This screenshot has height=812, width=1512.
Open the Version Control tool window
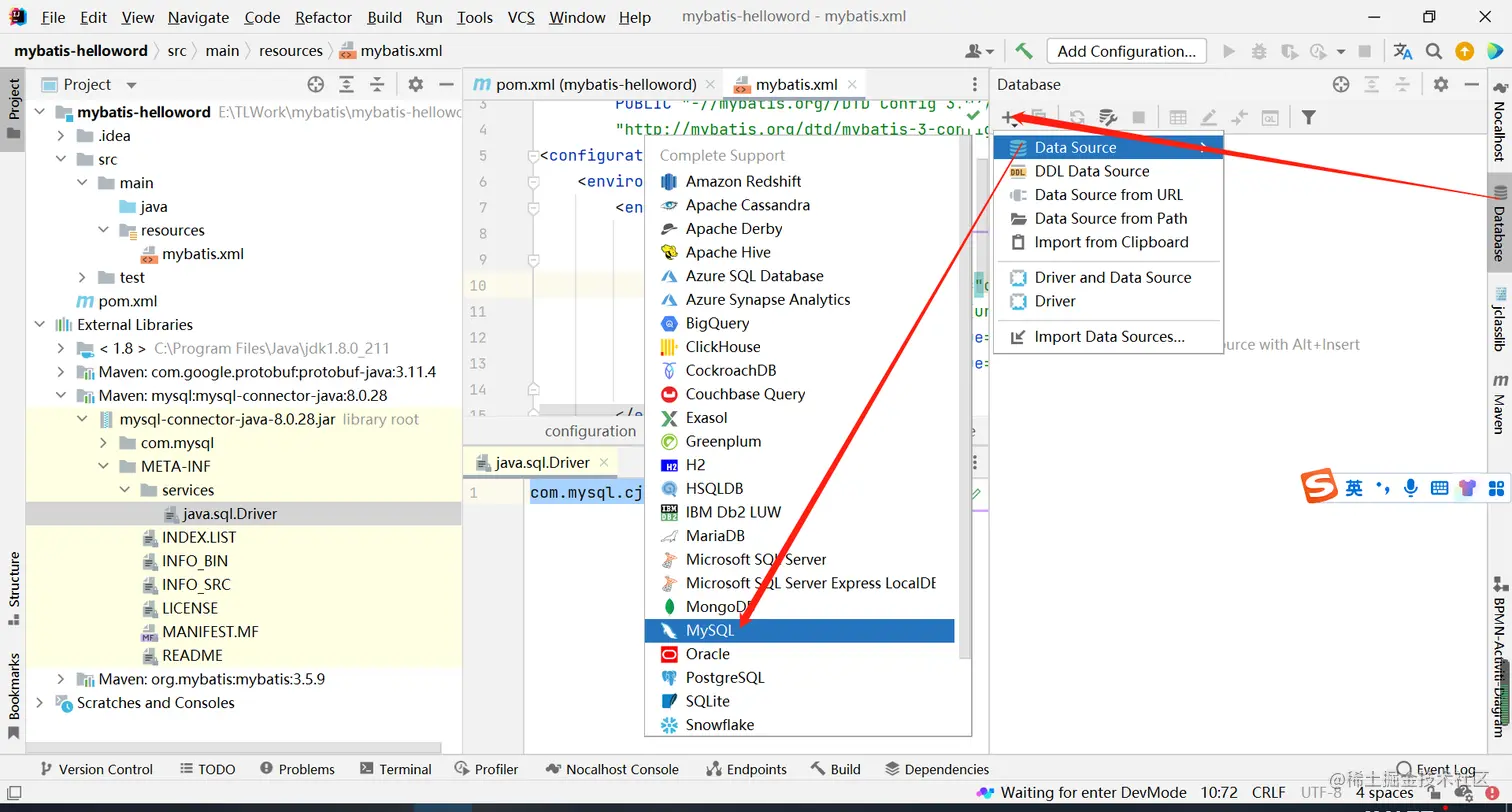(95, 769)
